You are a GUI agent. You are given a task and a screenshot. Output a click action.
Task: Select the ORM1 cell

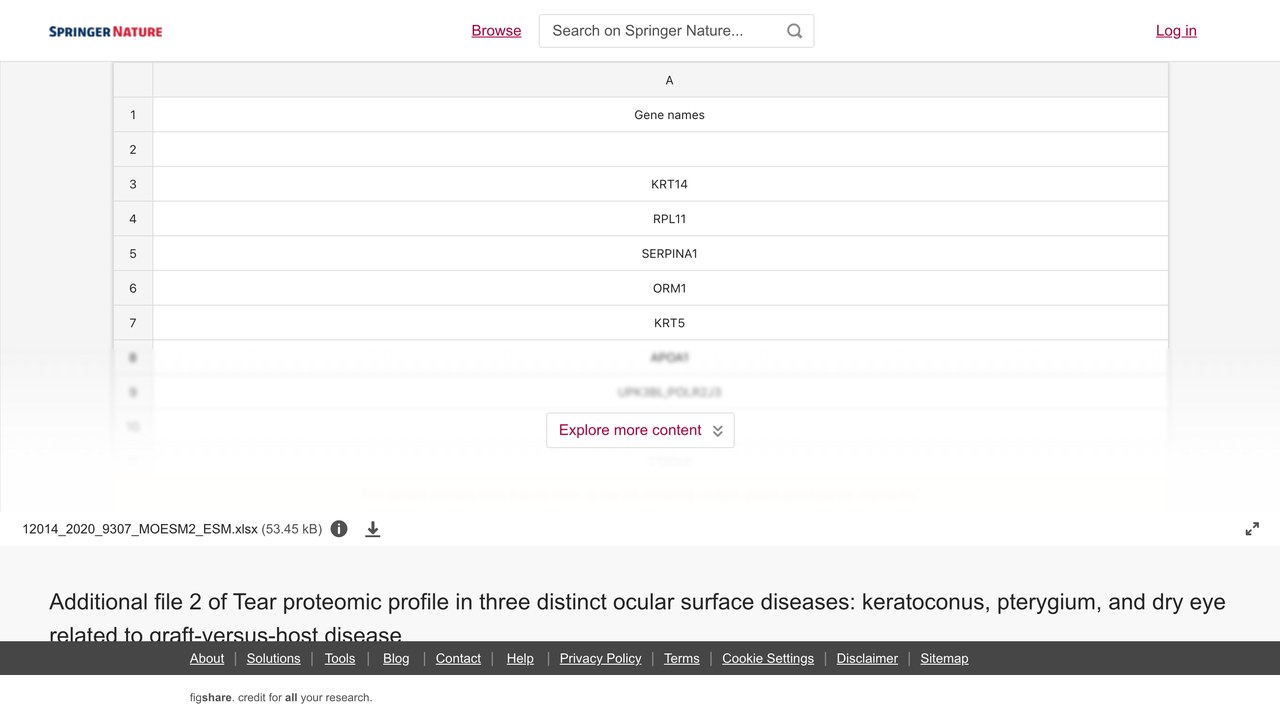[x=660, y=288]
